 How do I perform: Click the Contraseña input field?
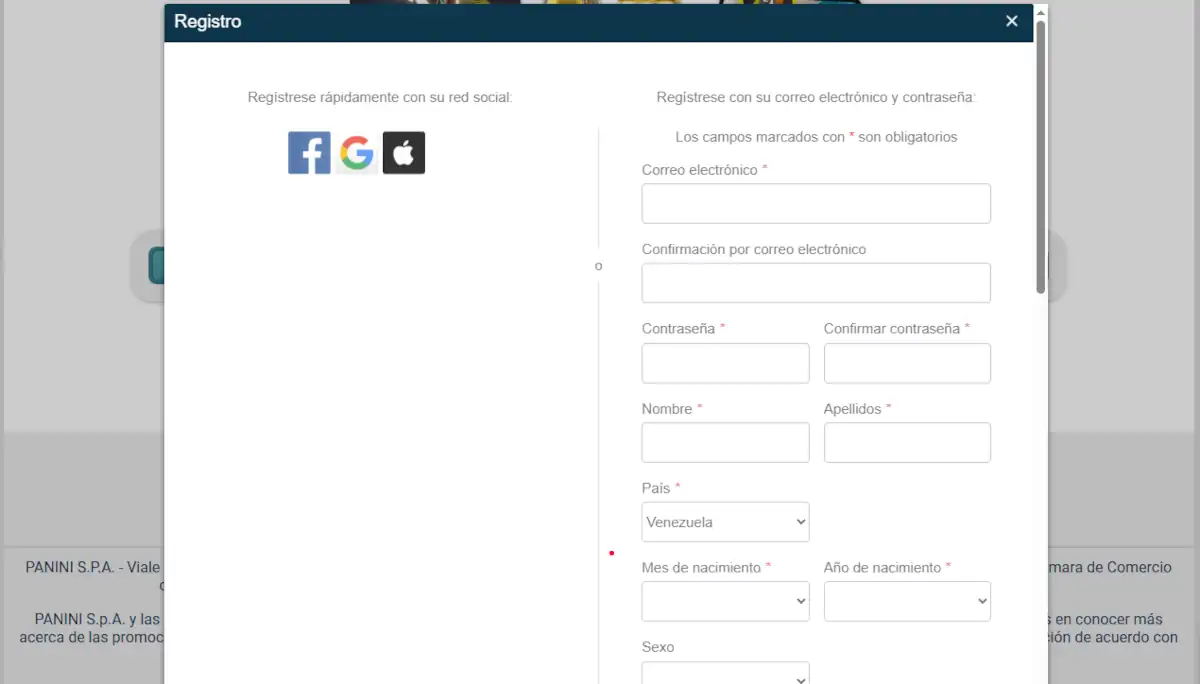point(725,363)
